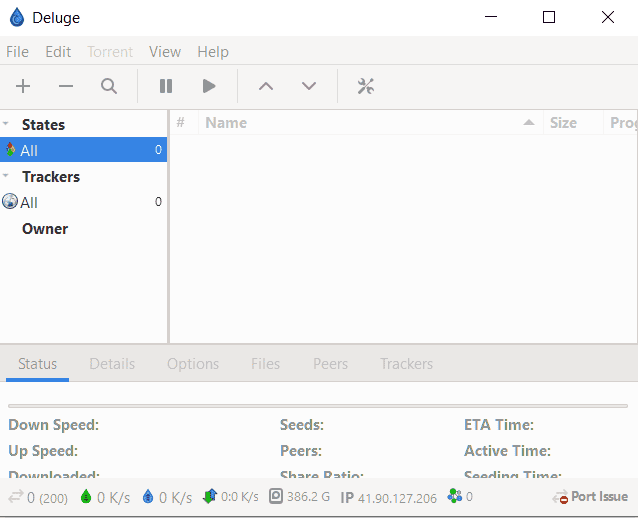The width and height of the screenshot is (638, 518).
Task: Click connections status showing 0 (200)
Action: click(38, 497)
